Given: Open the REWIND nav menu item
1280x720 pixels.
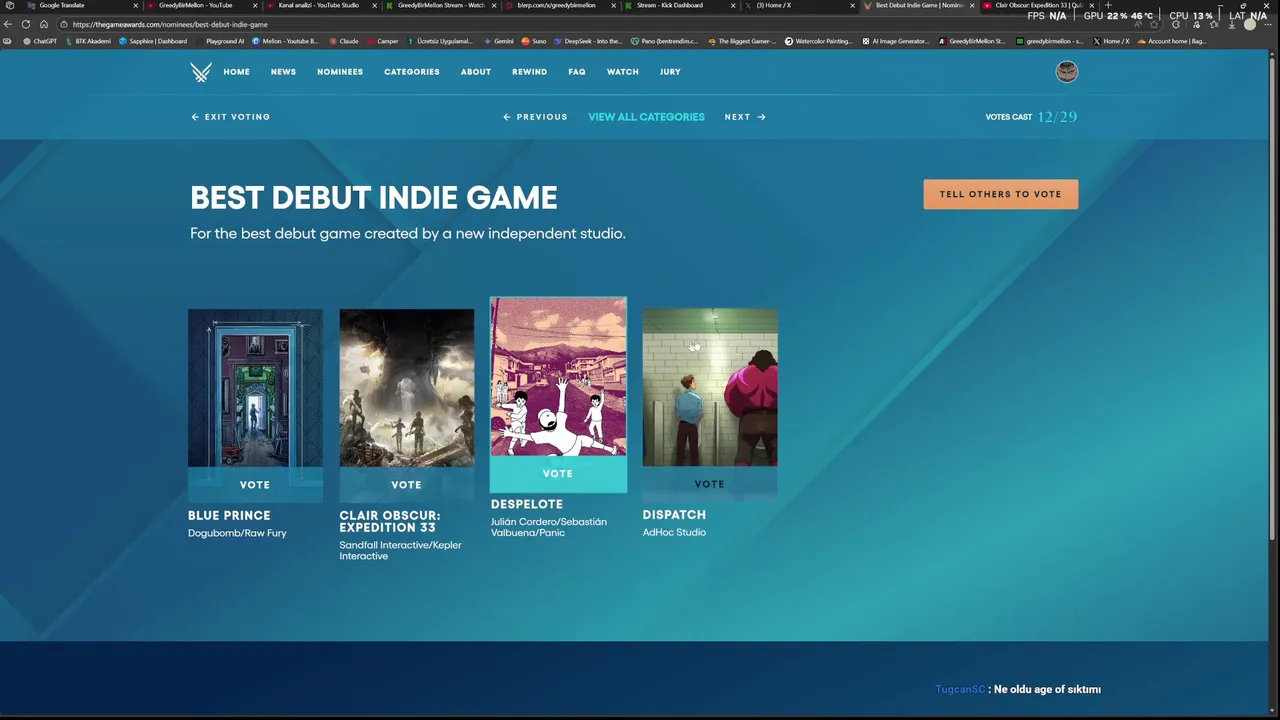Looking at the screenshot, I should [529, 72].
